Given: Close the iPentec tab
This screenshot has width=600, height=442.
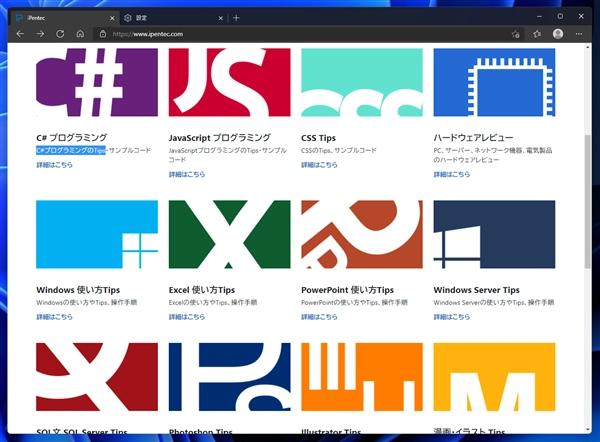Looking at the screenshot, I should point(112,18).
